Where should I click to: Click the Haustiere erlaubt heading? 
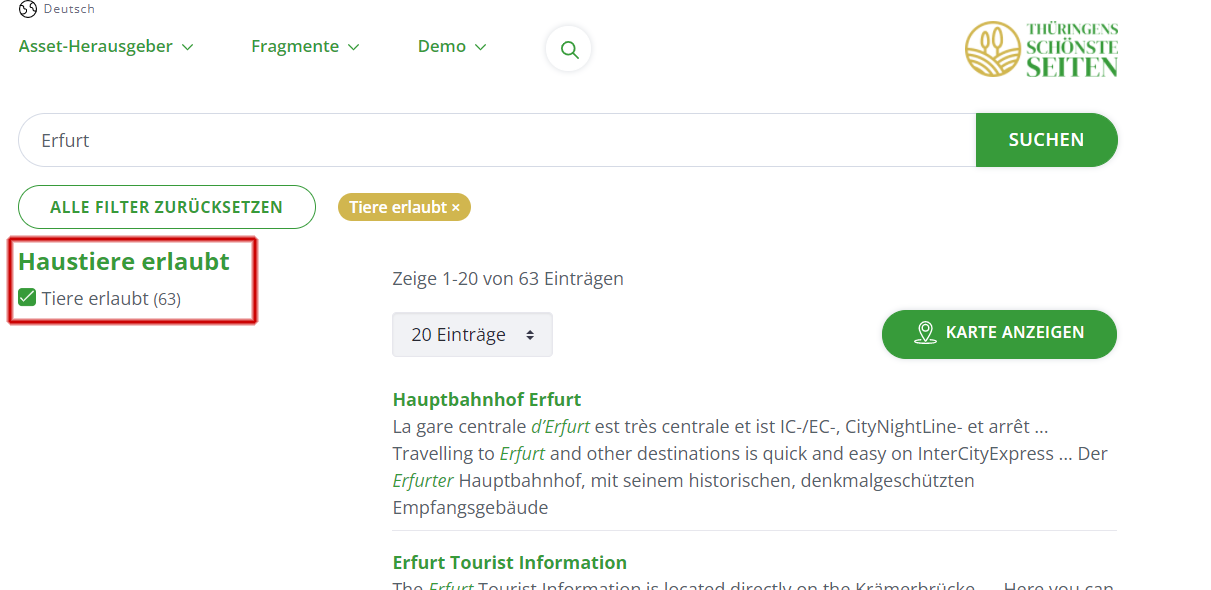[124, 261]
